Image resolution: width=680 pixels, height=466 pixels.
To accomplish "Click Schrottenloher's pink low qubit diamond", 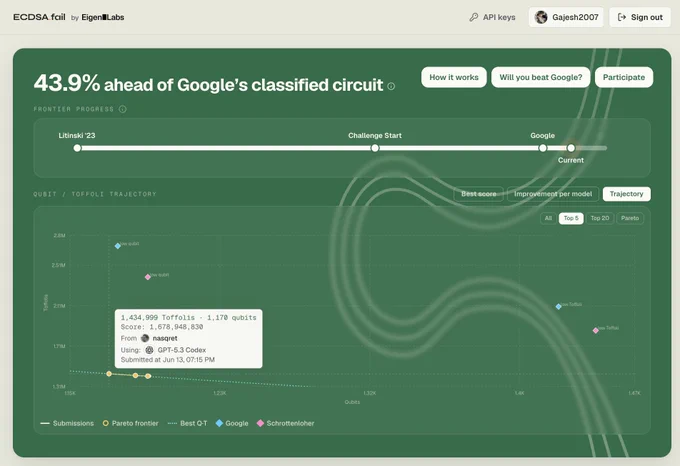I will (148, 277).
